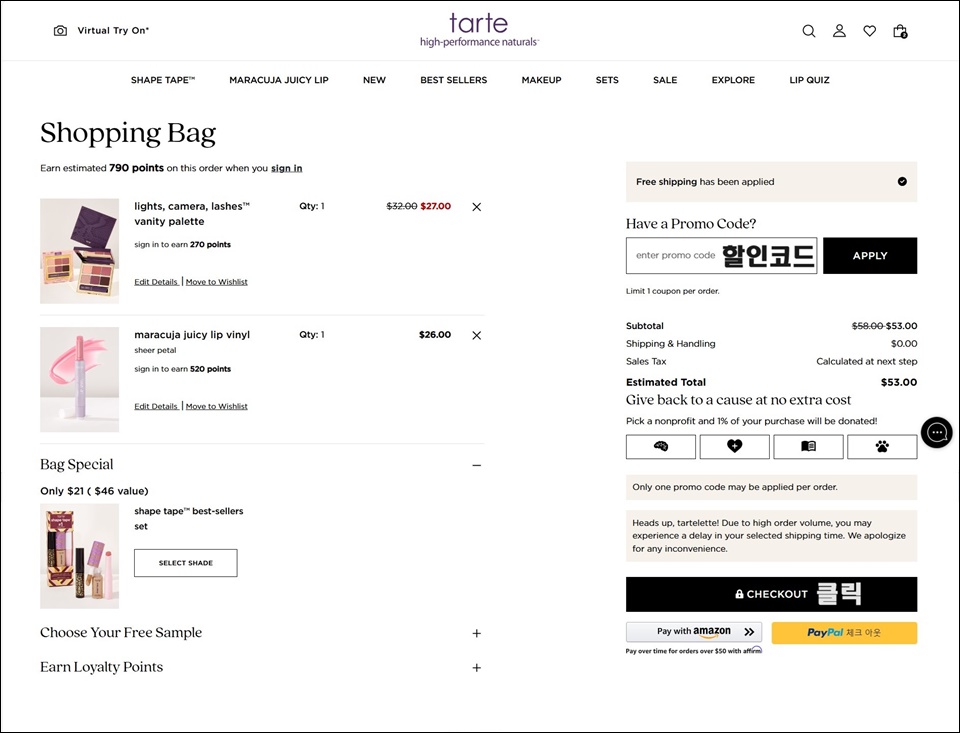
Task: Click Select Shade for shape tape set
Action: (186, 563)
